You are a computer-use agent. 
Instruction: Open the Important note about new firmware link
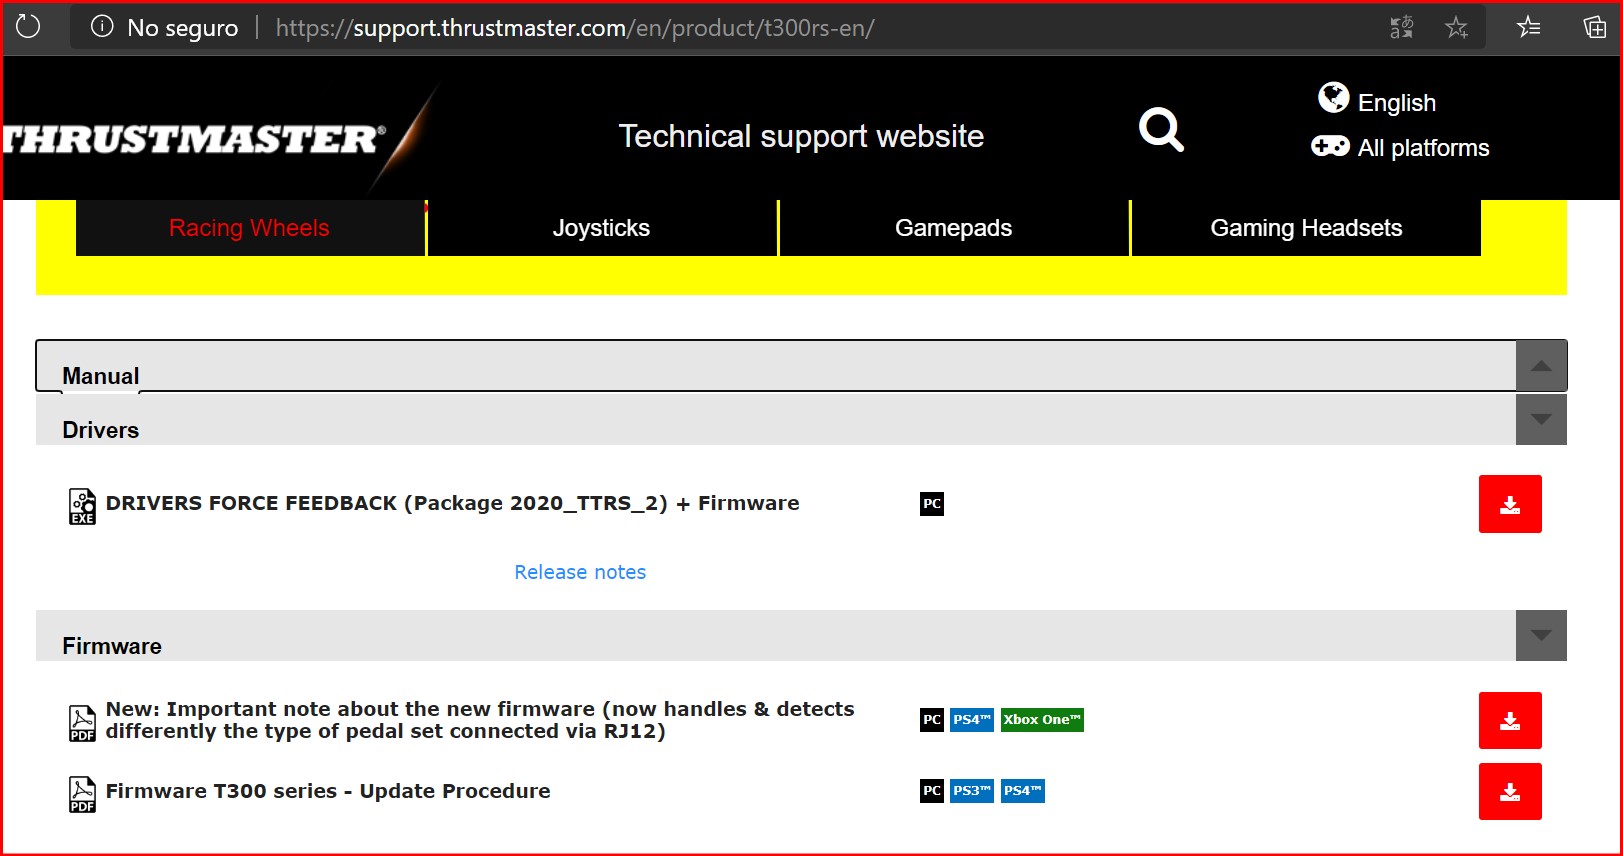(x=480, y=720)
